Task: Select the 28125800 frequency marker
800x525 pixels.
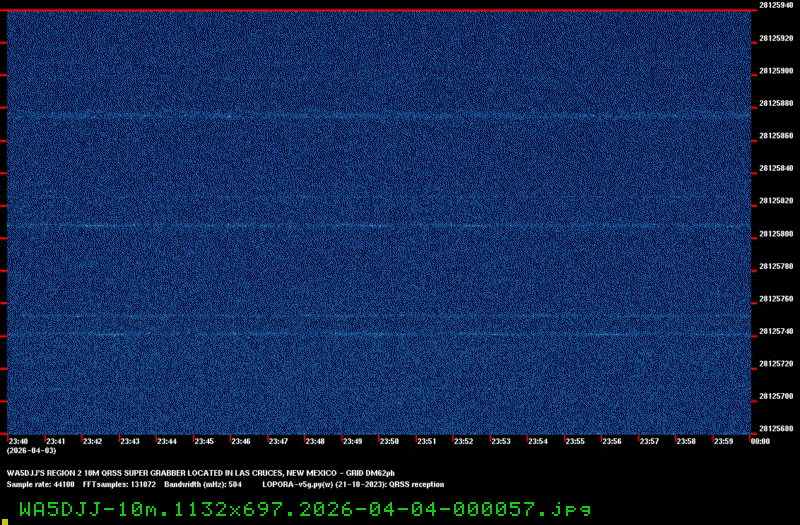Action: pos(776,234)
